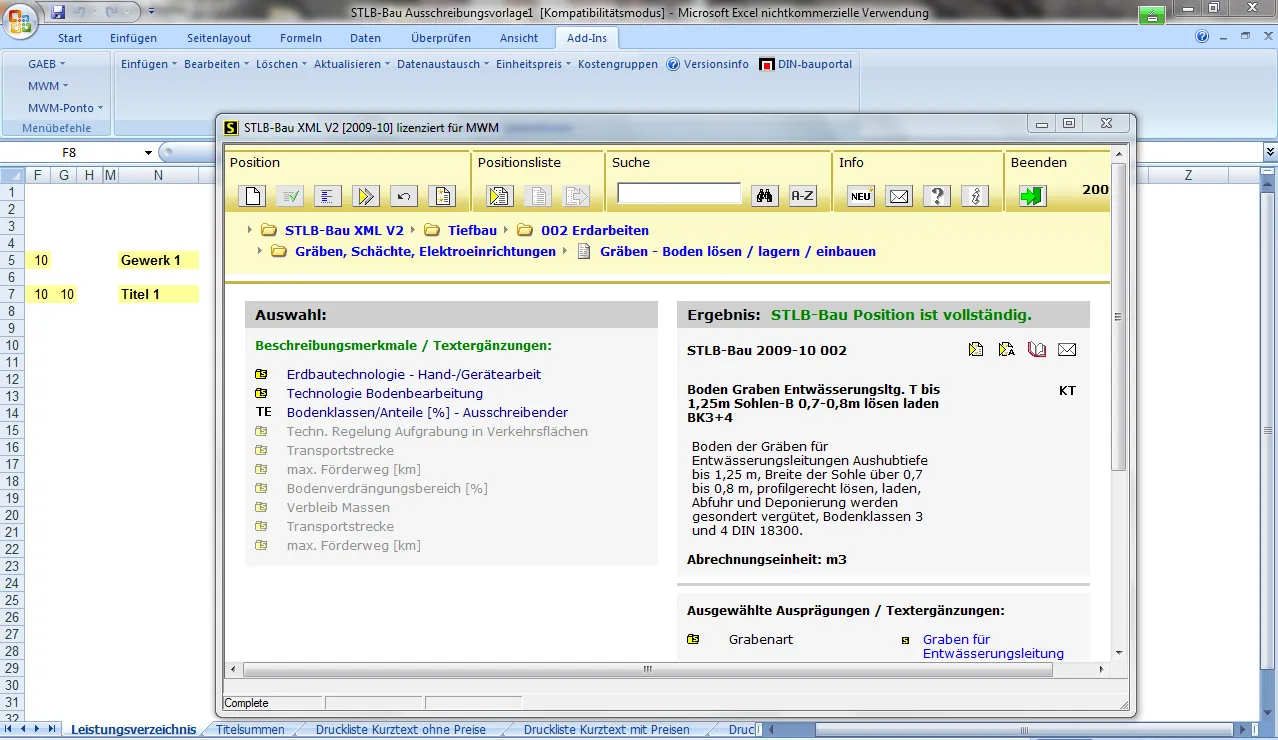Image resolution: width=1278 pixels, height=740 pixels.
Task: Click the greyed arrow document icon under Positionsliste
Action: (577, 196)
